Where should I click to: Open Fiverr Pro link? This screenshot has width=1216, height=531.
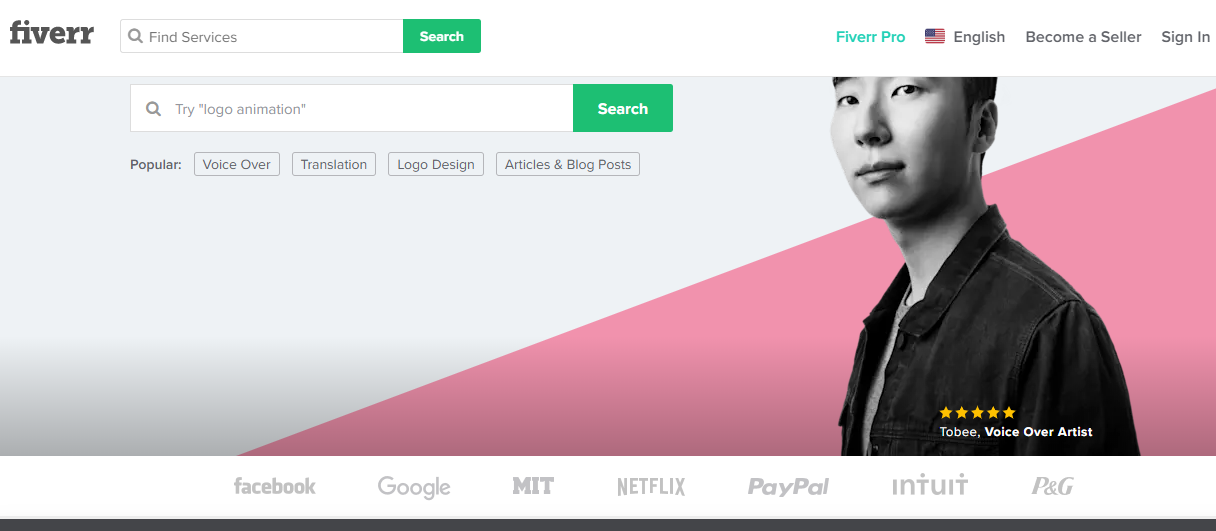coord(870,36)
